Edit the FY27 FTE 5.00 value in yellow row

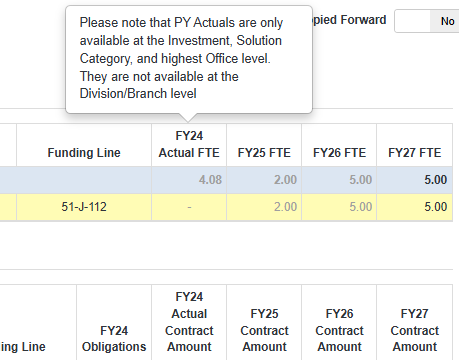414,207
